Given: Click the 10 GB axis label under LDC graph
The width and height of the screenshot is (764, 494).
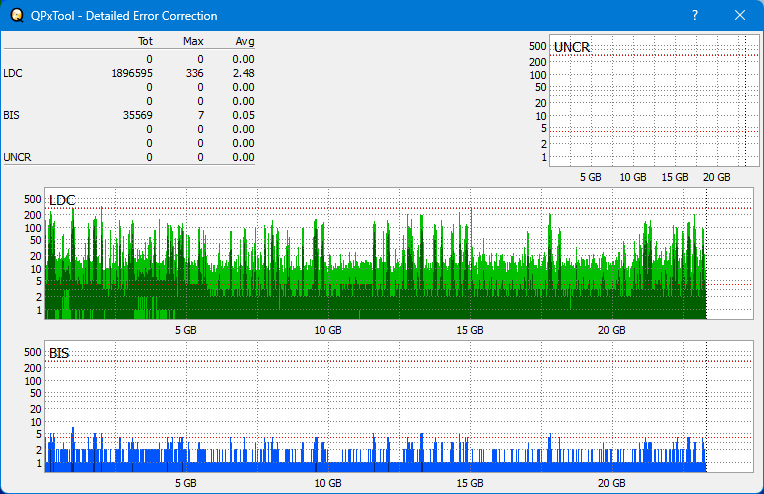Looking at the screenshot, I should pos(328,330).
